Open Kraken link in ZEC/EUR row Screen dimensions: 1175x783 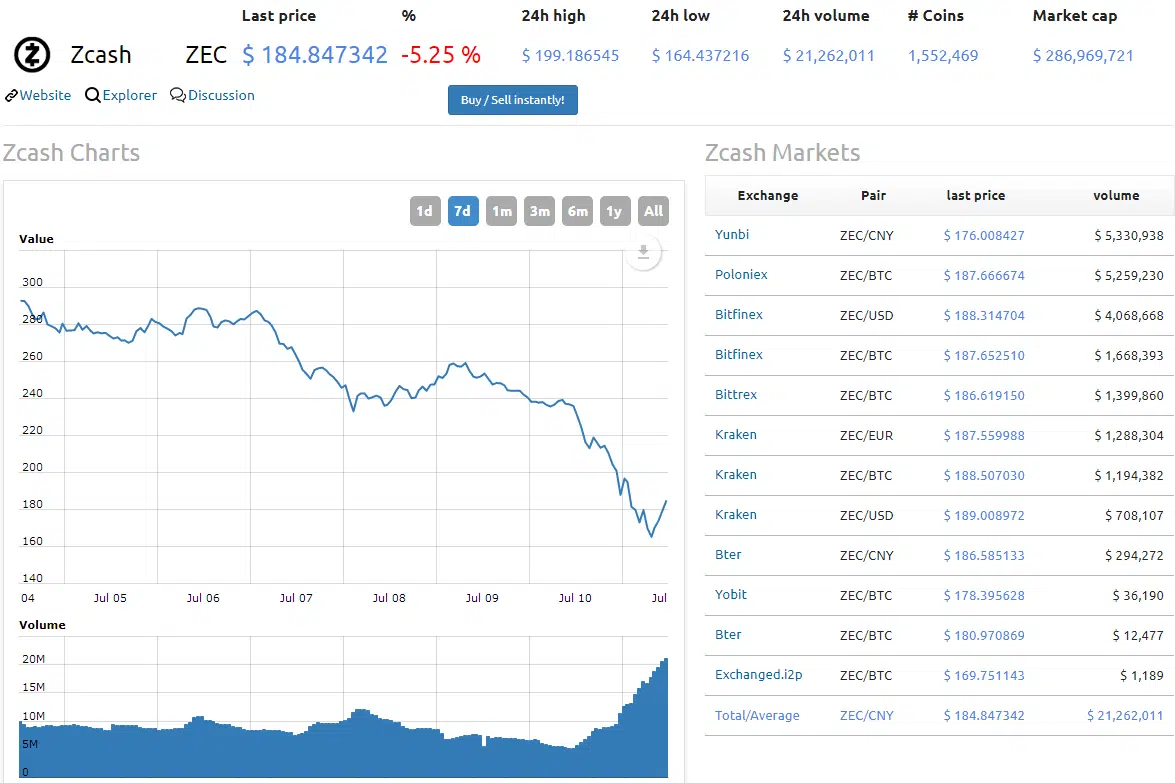coord(736,435)
